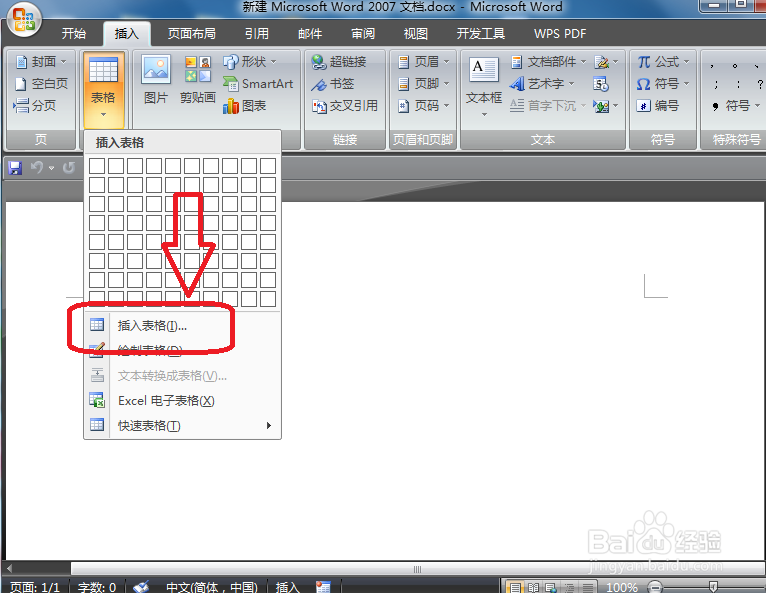This screenshot has height=593, width=766.
Task: Choose 插入表格(I)... menu entry
Action: (183, 325)
